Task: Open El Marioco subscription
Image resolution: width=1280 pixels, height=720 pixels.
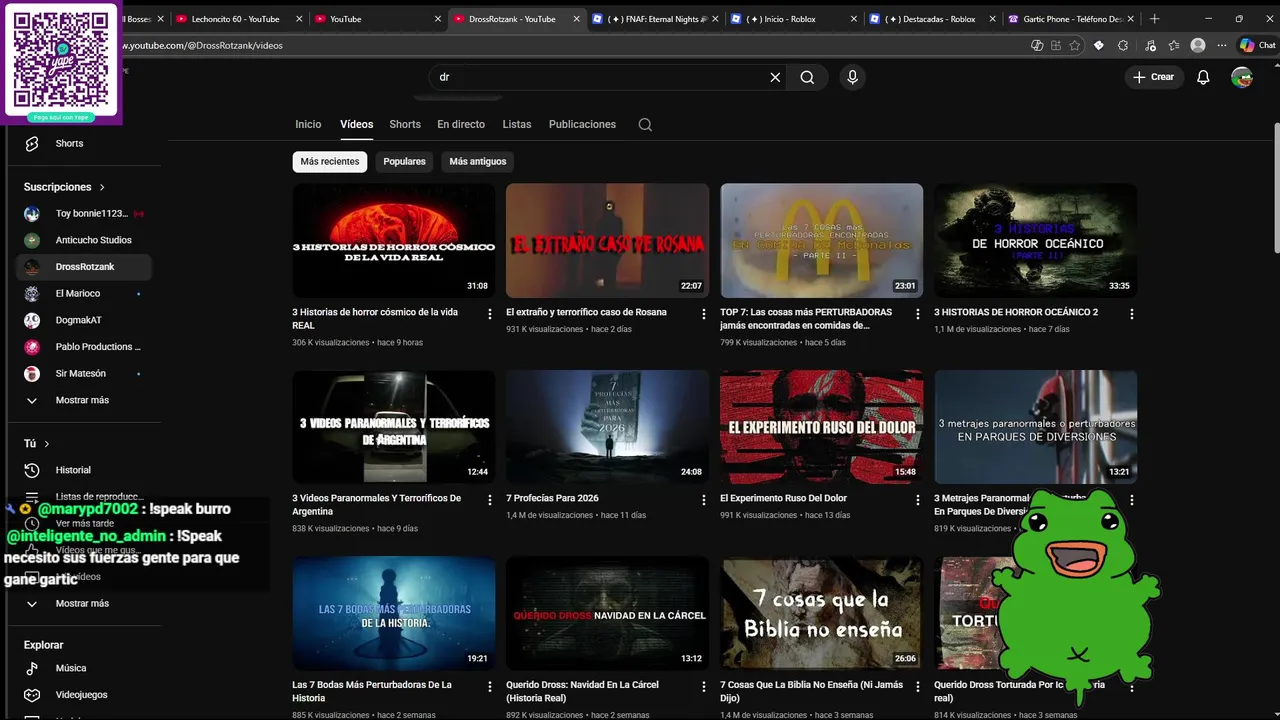Action: (x=84, y=294)
